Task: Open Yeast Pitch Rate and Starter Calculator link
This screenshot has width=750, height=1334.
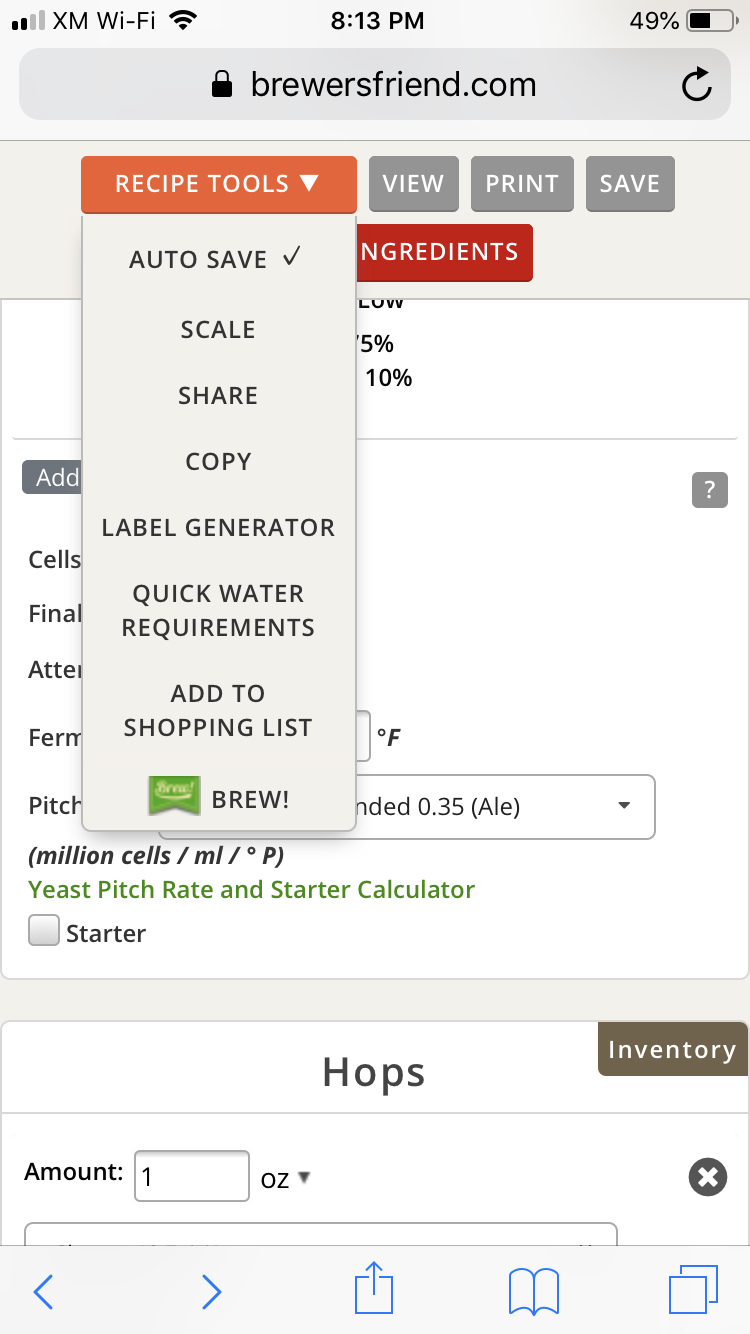Action: tap(251, 890)
